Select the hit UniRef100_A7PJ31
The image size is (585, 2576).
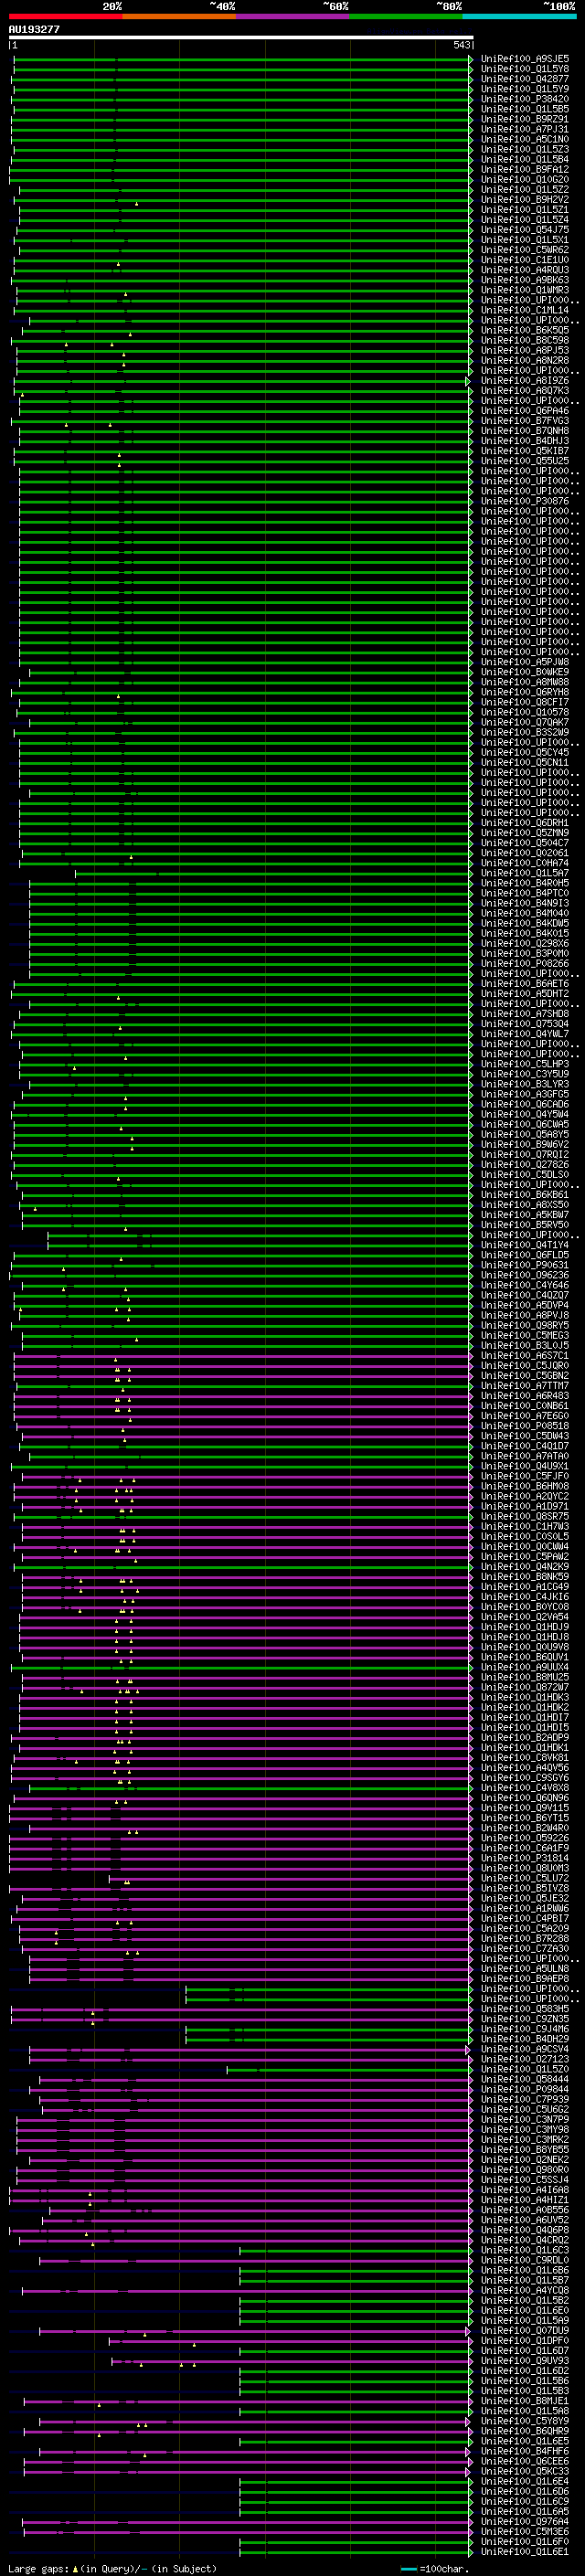pyautogui.click(x=525, y=129)
